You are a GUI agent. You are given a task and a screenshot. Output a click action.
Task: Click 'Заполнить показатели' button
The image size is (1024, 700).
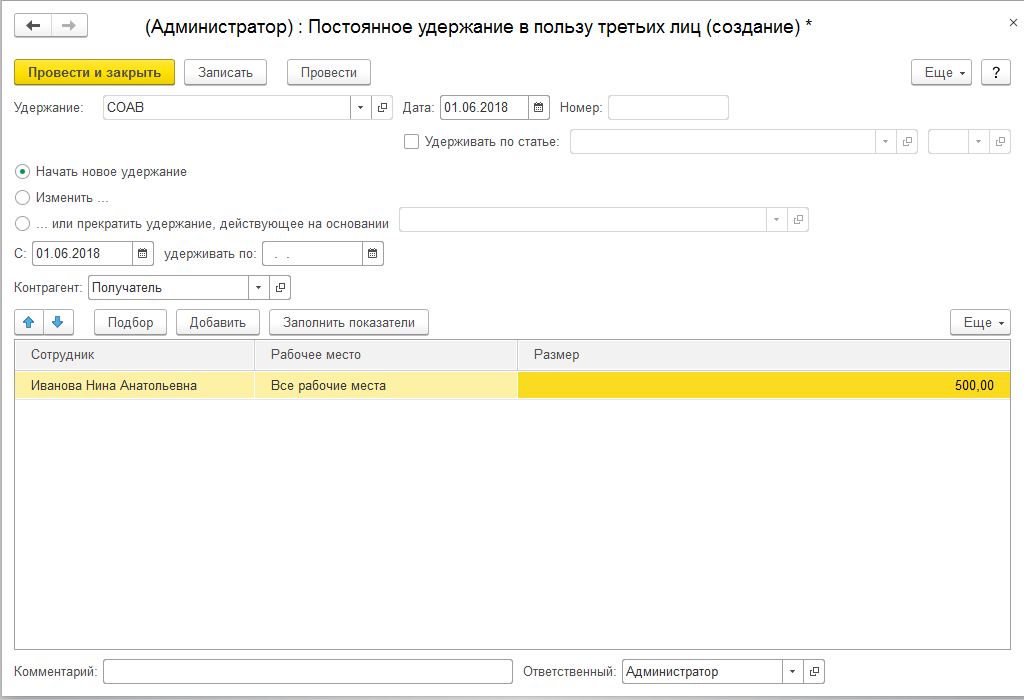(348, 322)
